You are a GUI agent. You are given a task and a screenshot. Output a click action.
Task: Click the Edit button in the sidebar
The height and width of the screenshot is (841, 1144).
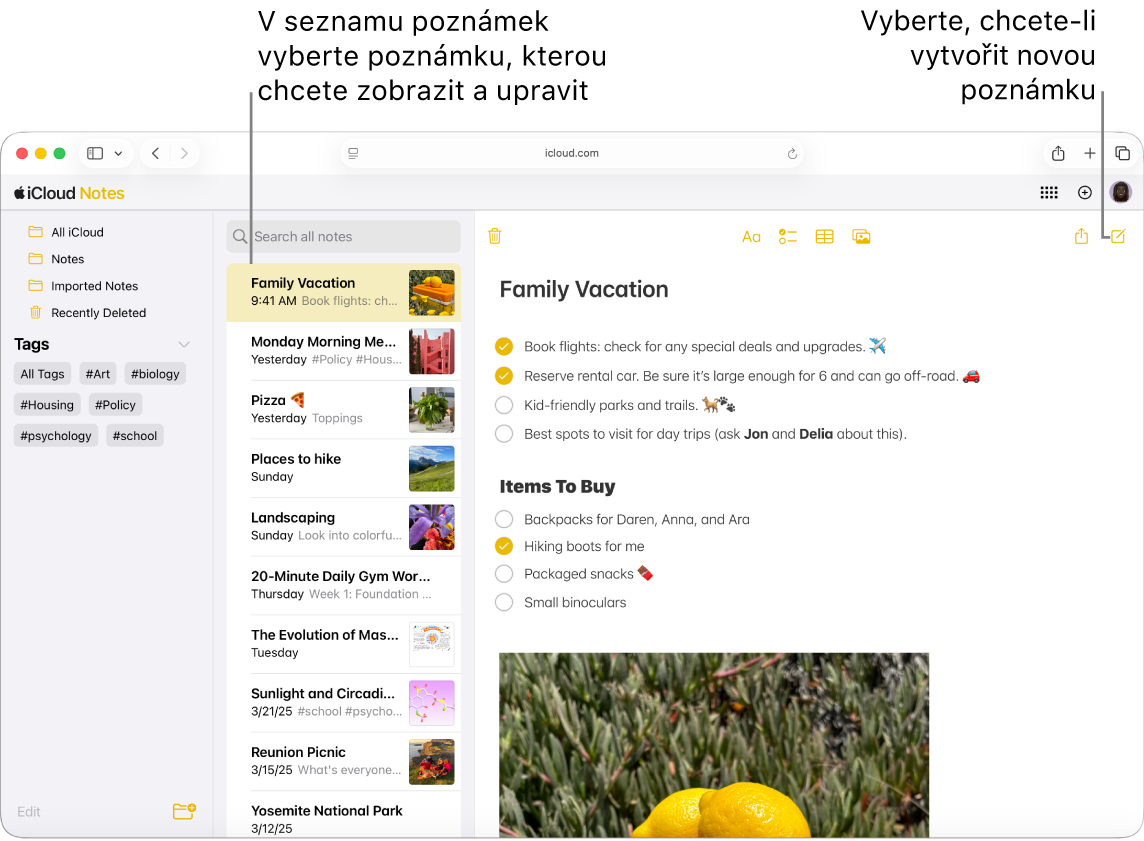(29, 811)
